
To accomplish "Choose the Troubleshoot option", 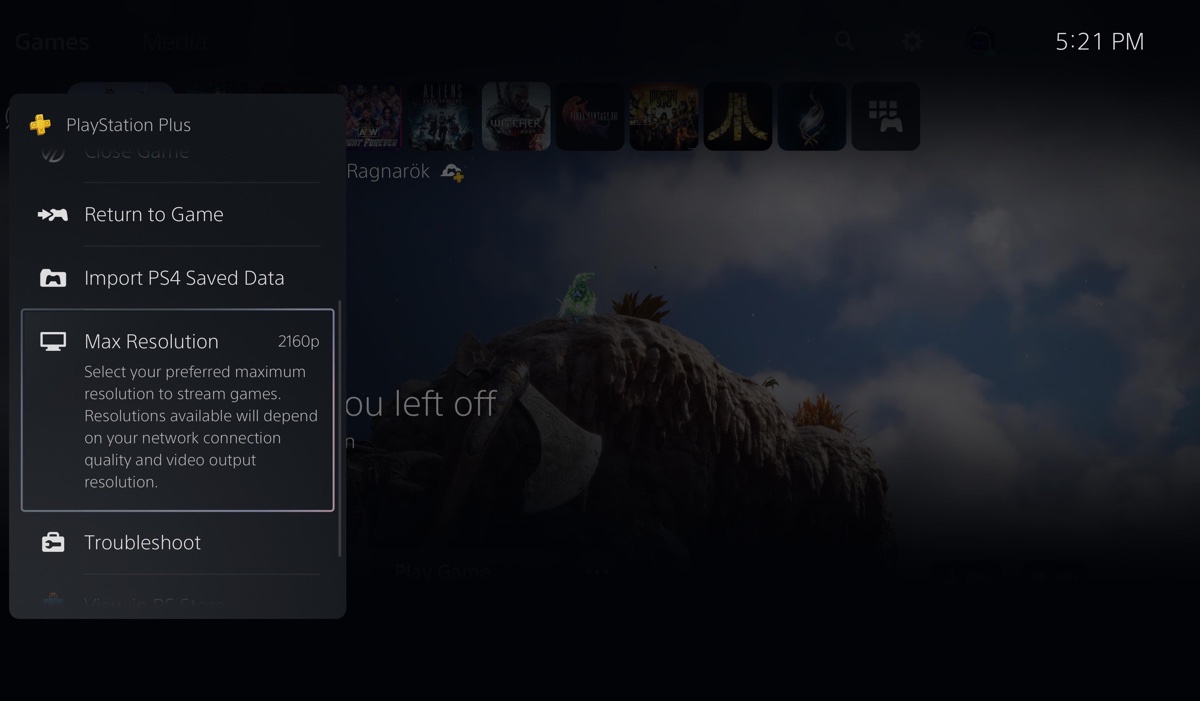I will pyautogui.click(x=178, y=542).
